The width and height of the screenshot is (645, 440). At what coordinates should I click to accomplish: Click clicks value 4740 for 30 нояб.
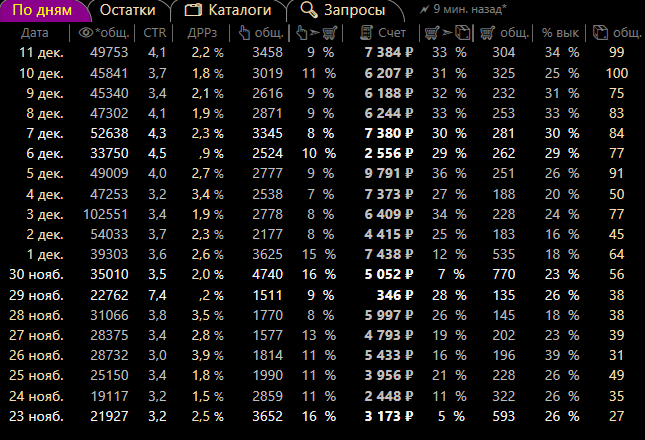coord(267,274)
